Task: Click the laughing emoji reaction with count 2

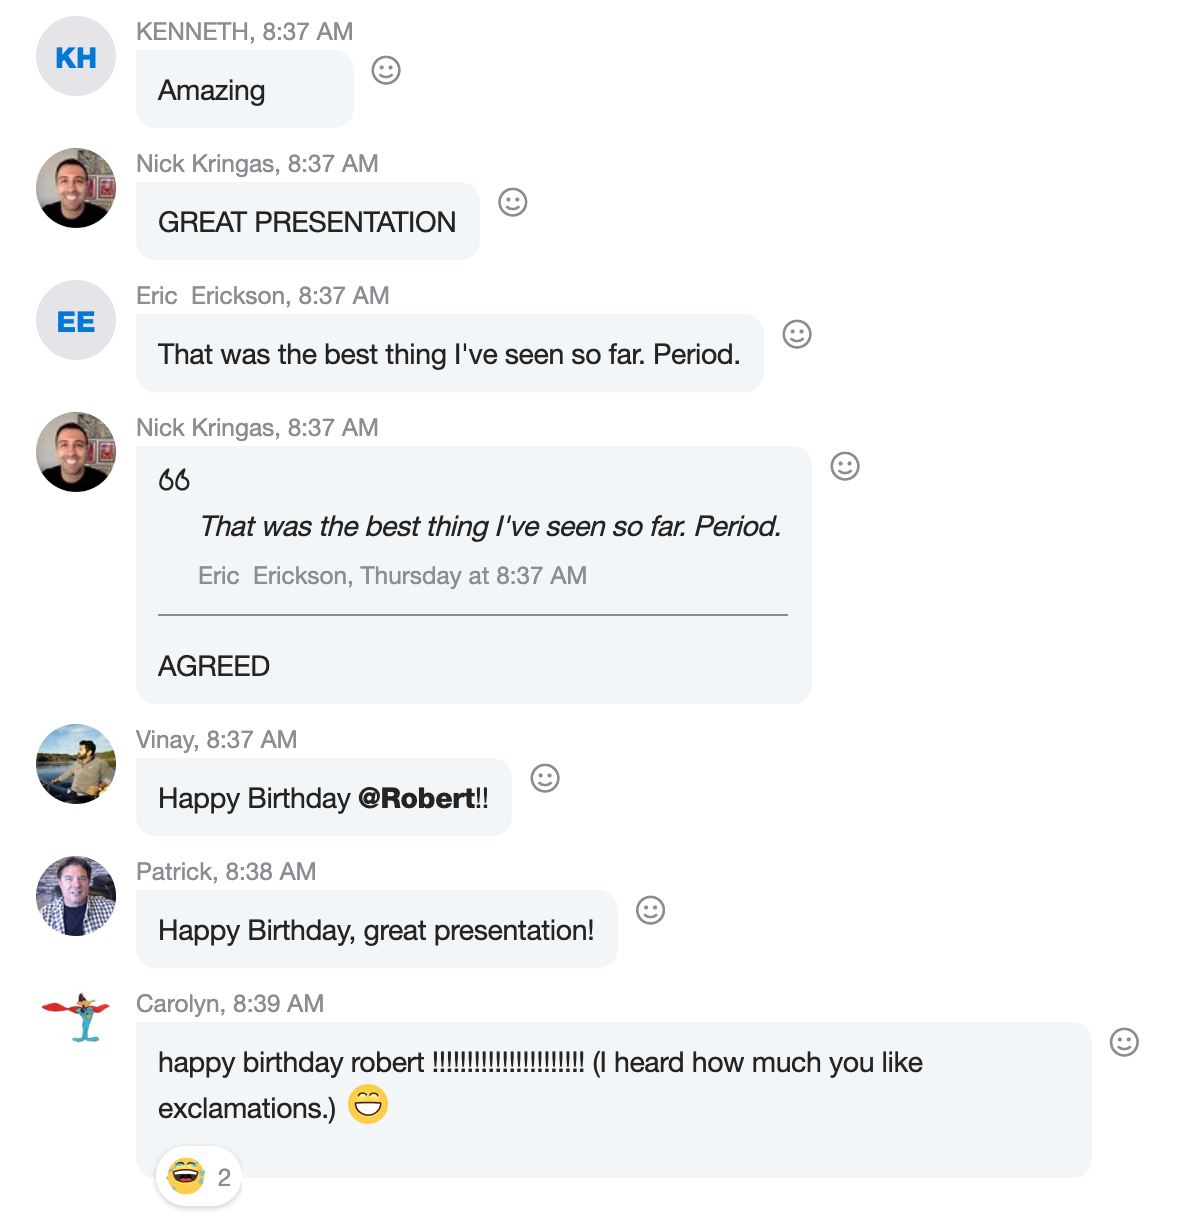Action: [198, 1177]
